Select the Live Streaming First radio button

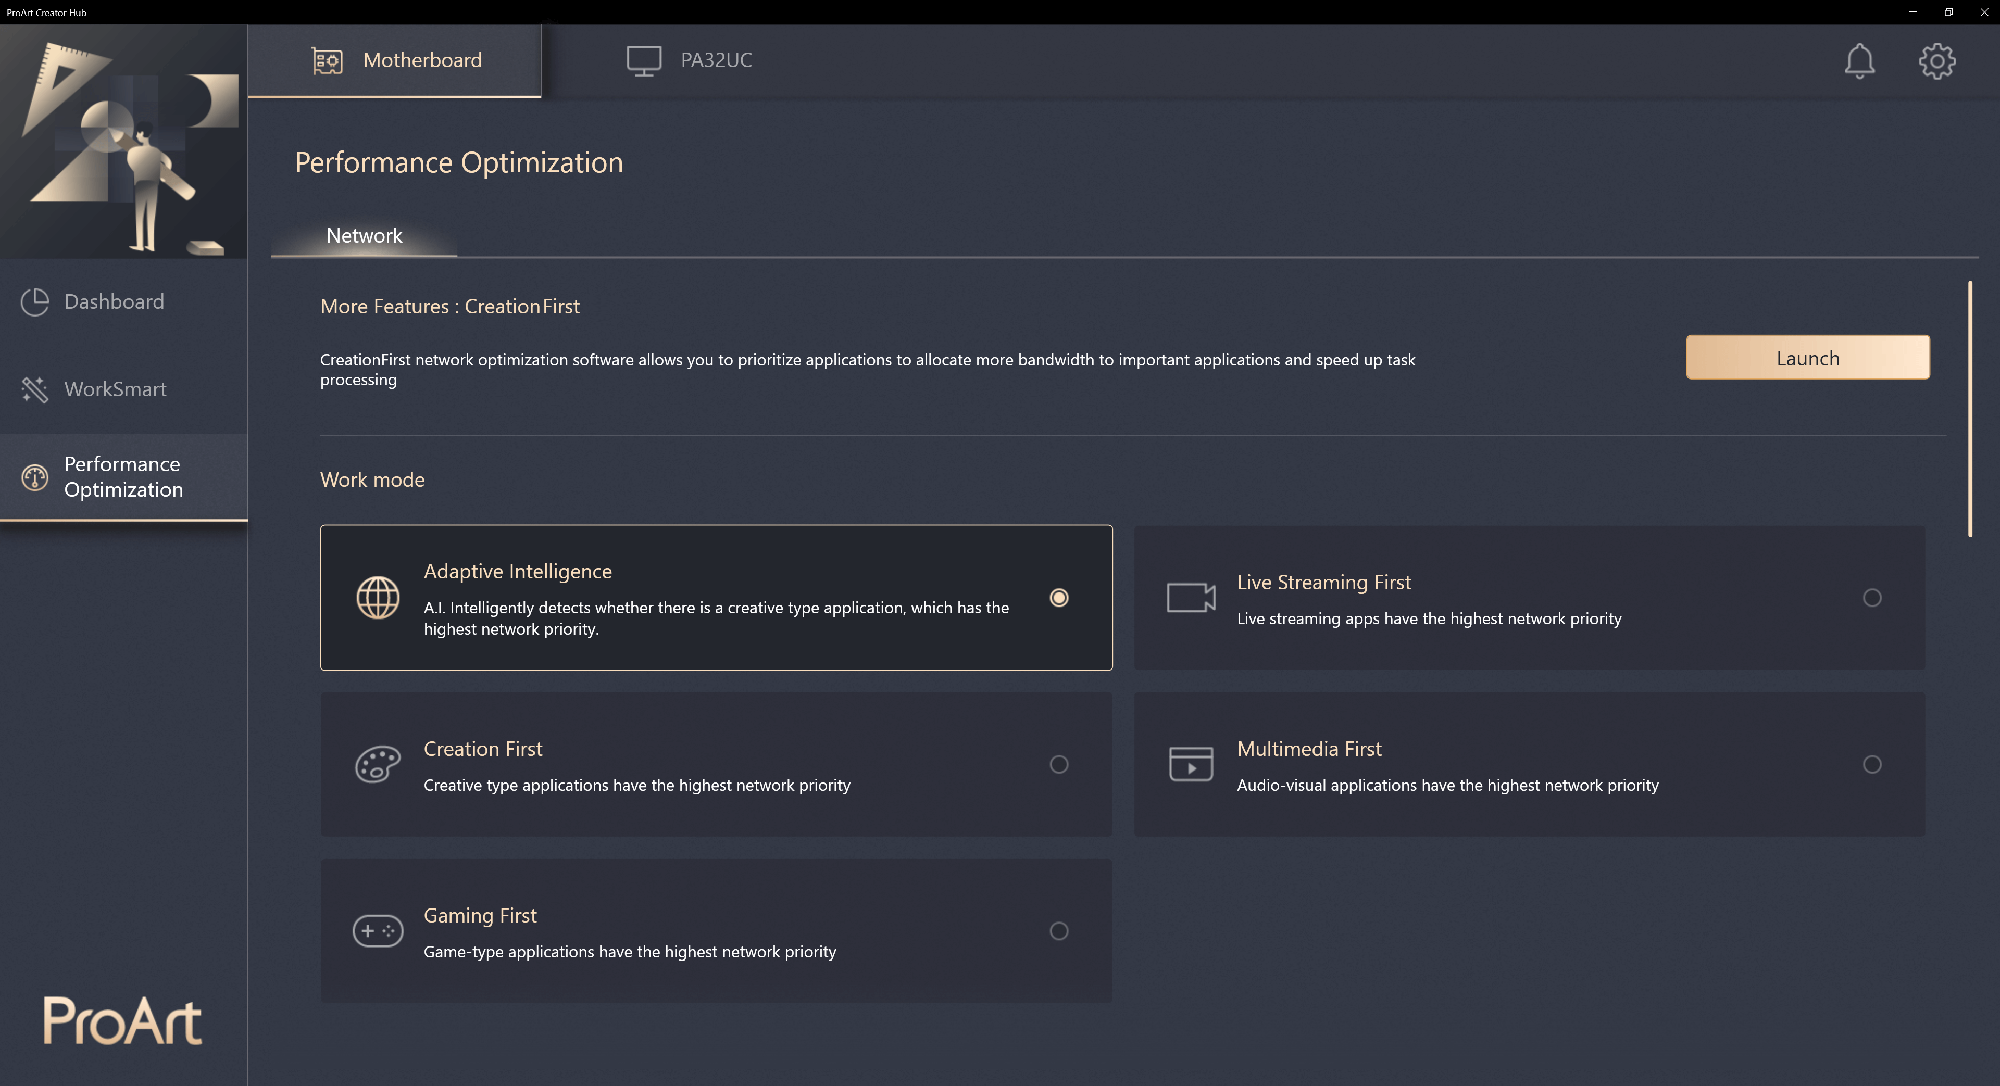[1872, 598]
